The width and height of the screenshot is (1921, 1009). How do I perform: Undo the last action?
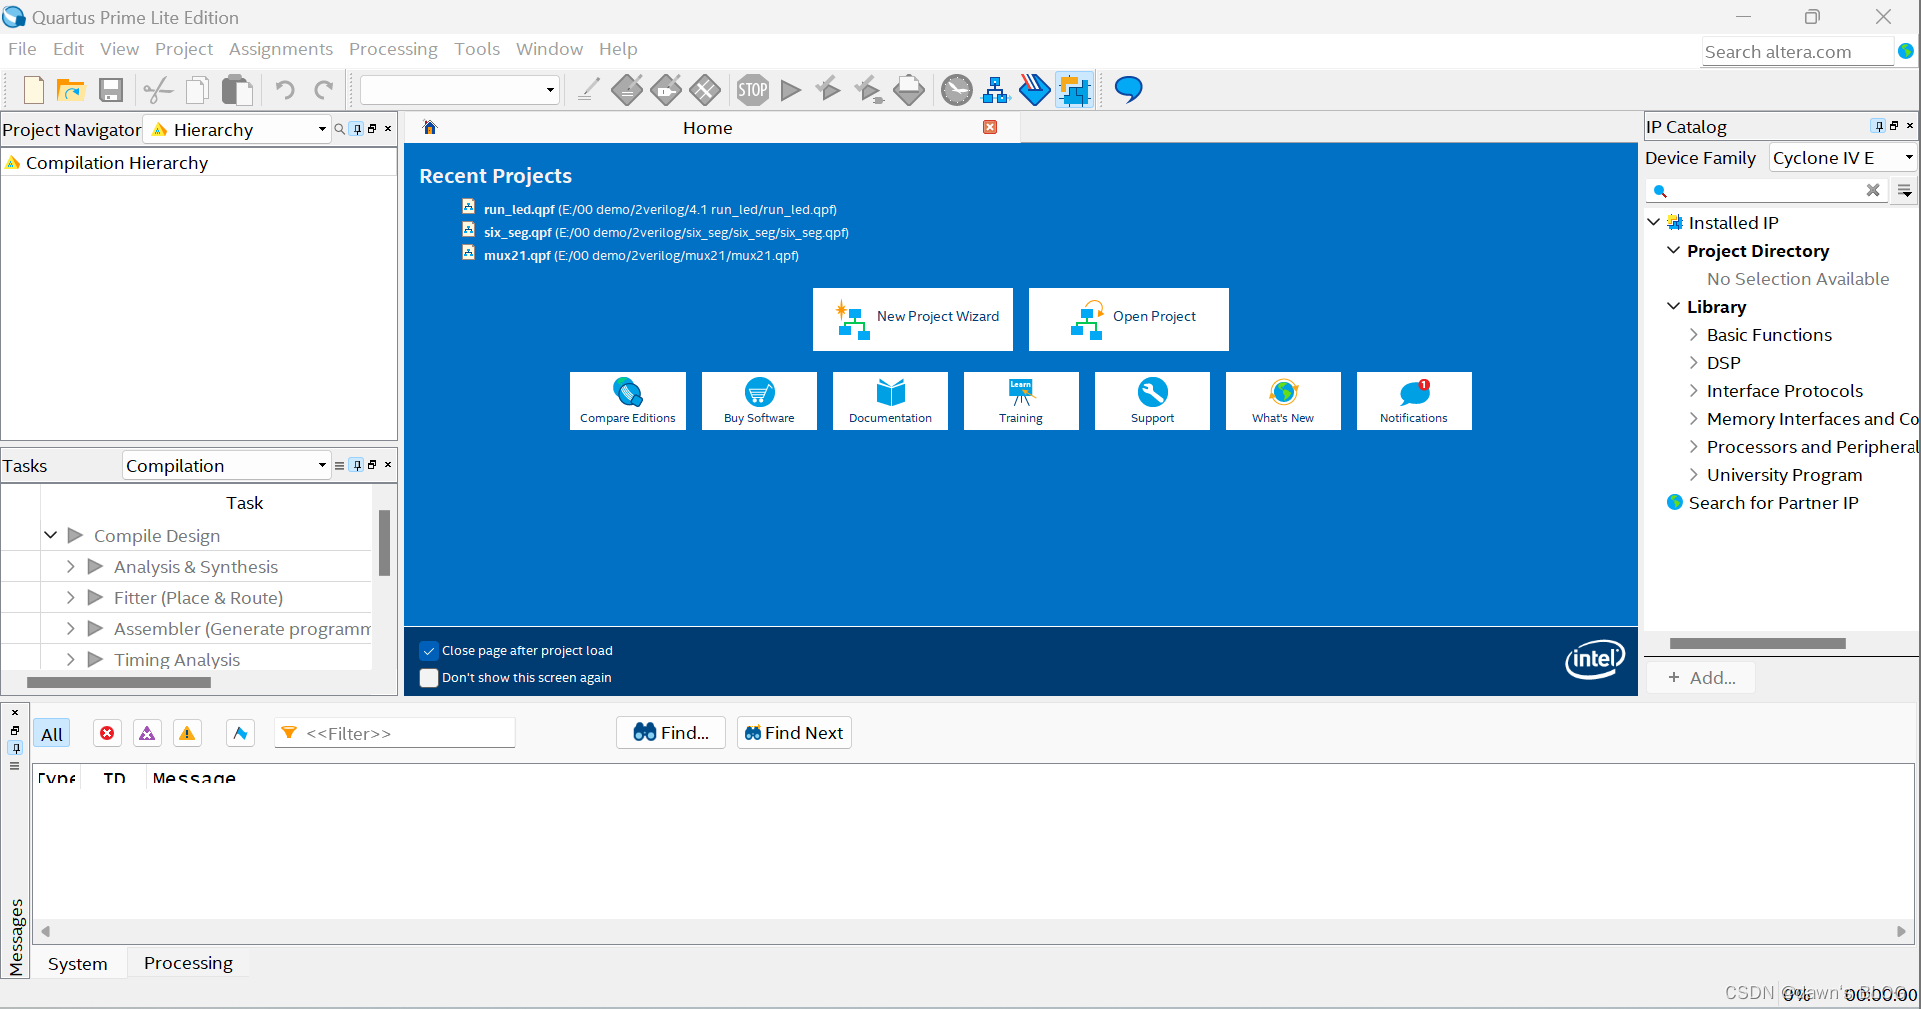pos(285,90)
